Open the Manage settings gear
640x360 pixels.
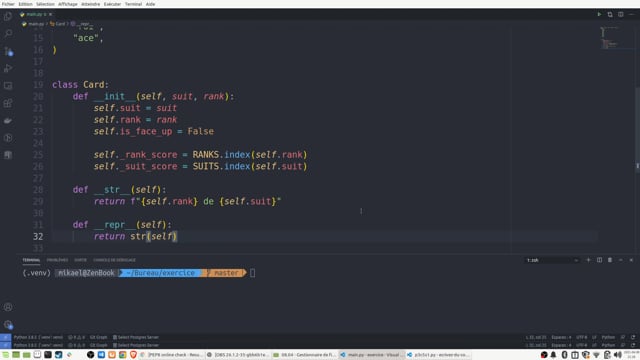click(8, 324)
